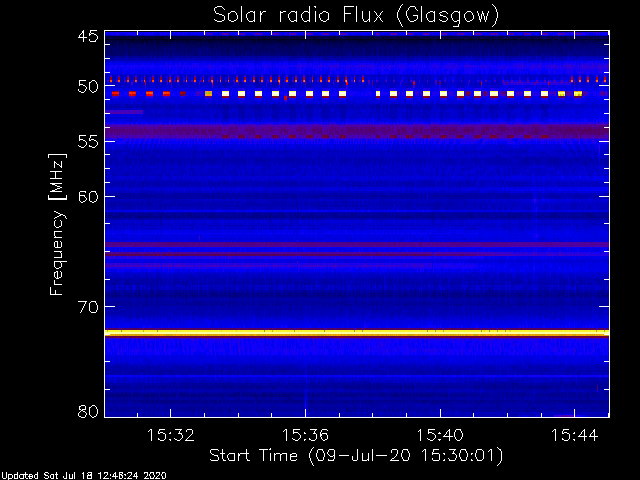This screenshot has height=480, width=640.
Task: Click the 60 frequency tick label
Action: coord(88,197)
